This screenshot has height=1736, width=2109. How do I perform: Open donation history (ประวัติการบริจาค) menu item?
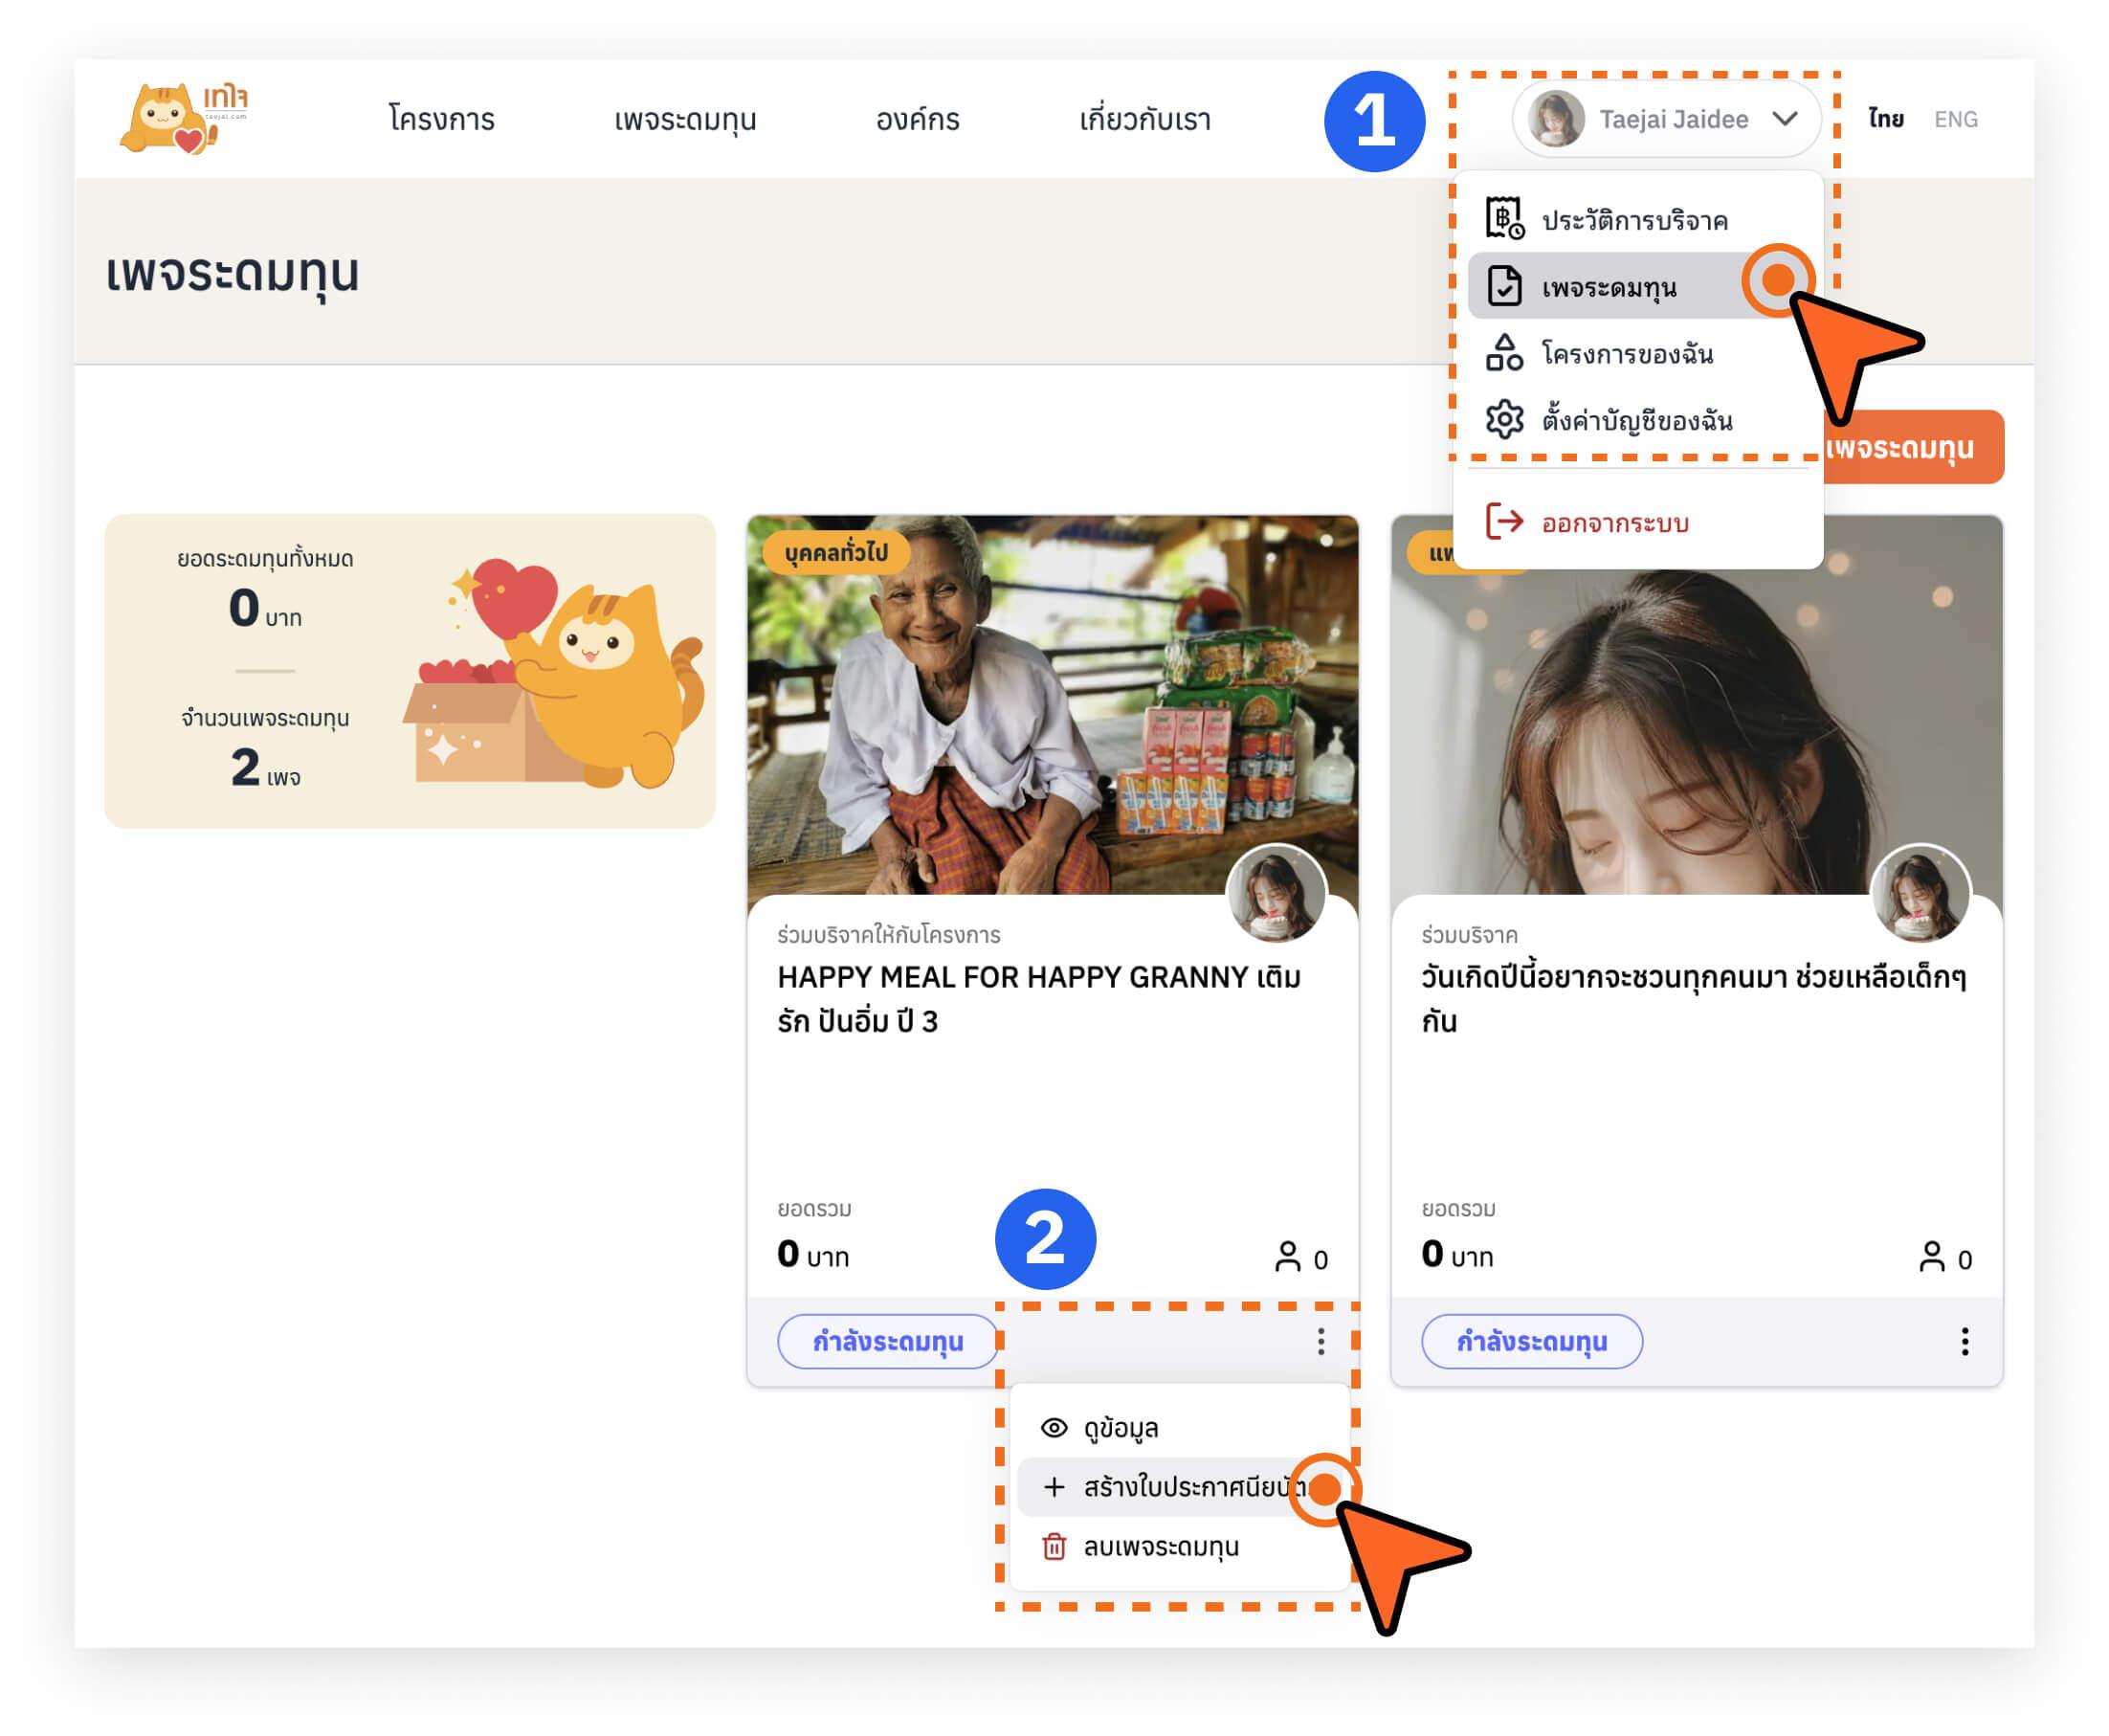[x=1634, y=220]
